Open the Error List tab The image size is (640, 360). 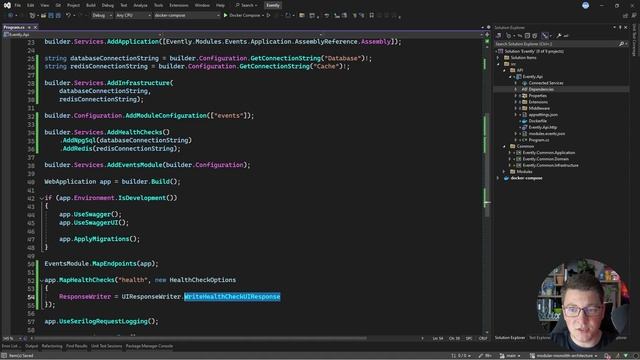coord(10,346)
